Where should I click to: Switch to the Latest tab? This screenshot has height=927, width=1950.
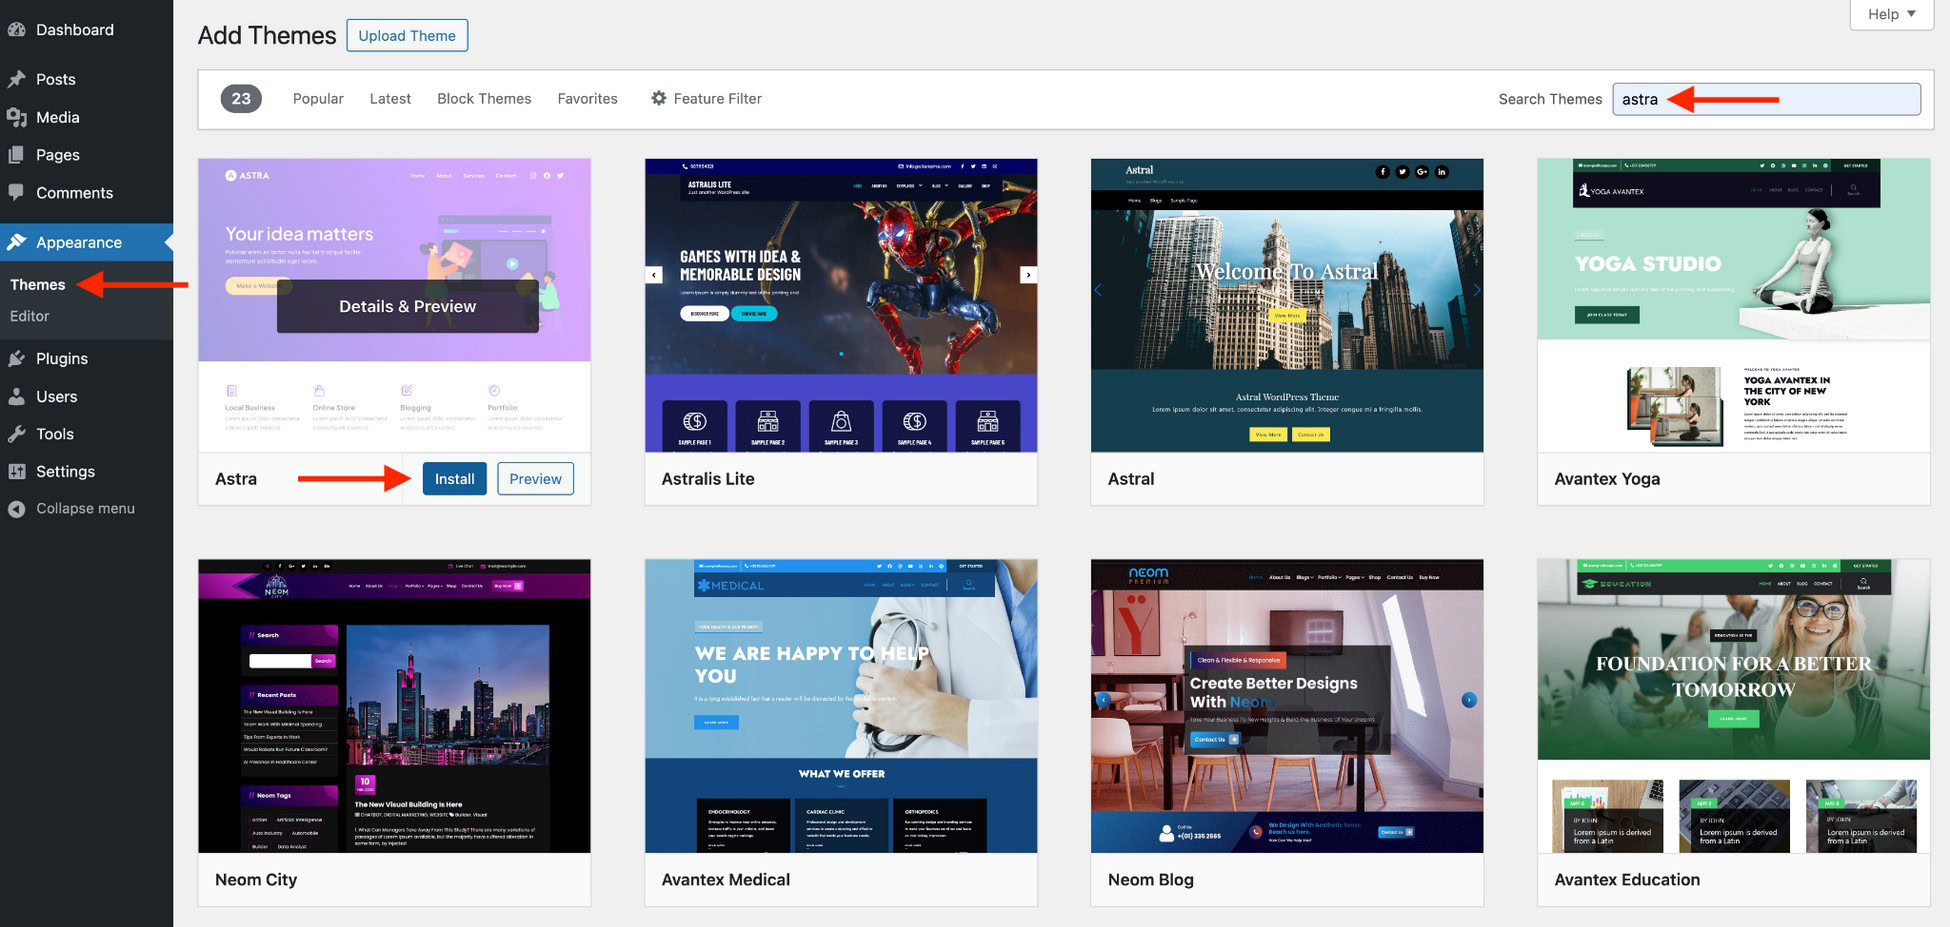pos(390,98)
